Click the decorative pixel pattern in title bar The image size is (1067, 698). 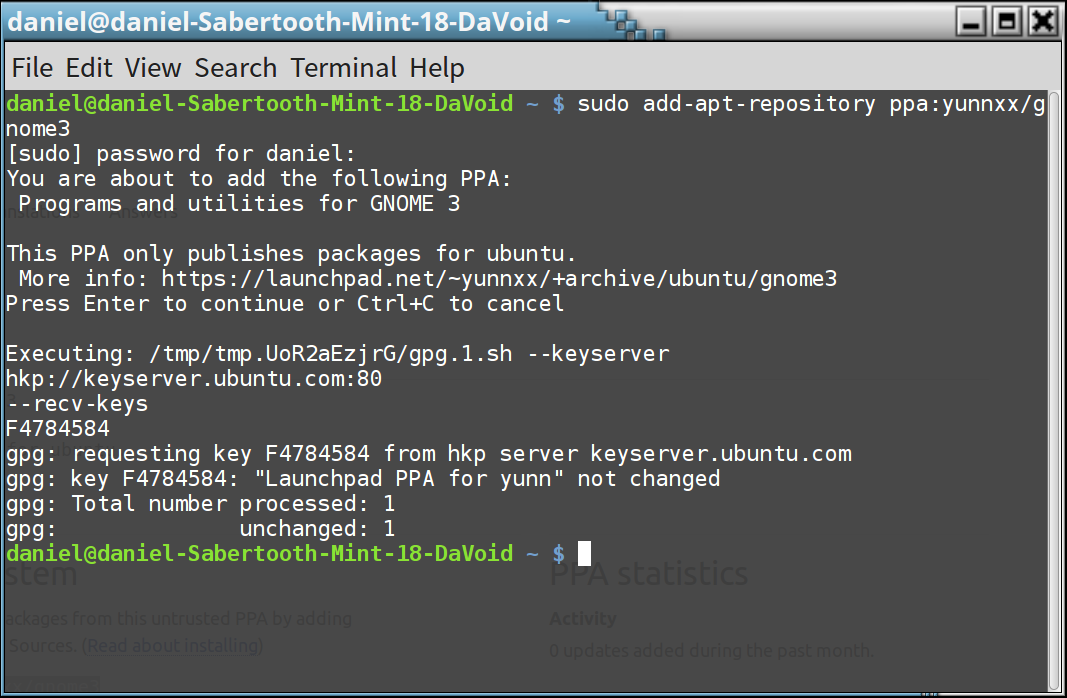pos(634,24)
